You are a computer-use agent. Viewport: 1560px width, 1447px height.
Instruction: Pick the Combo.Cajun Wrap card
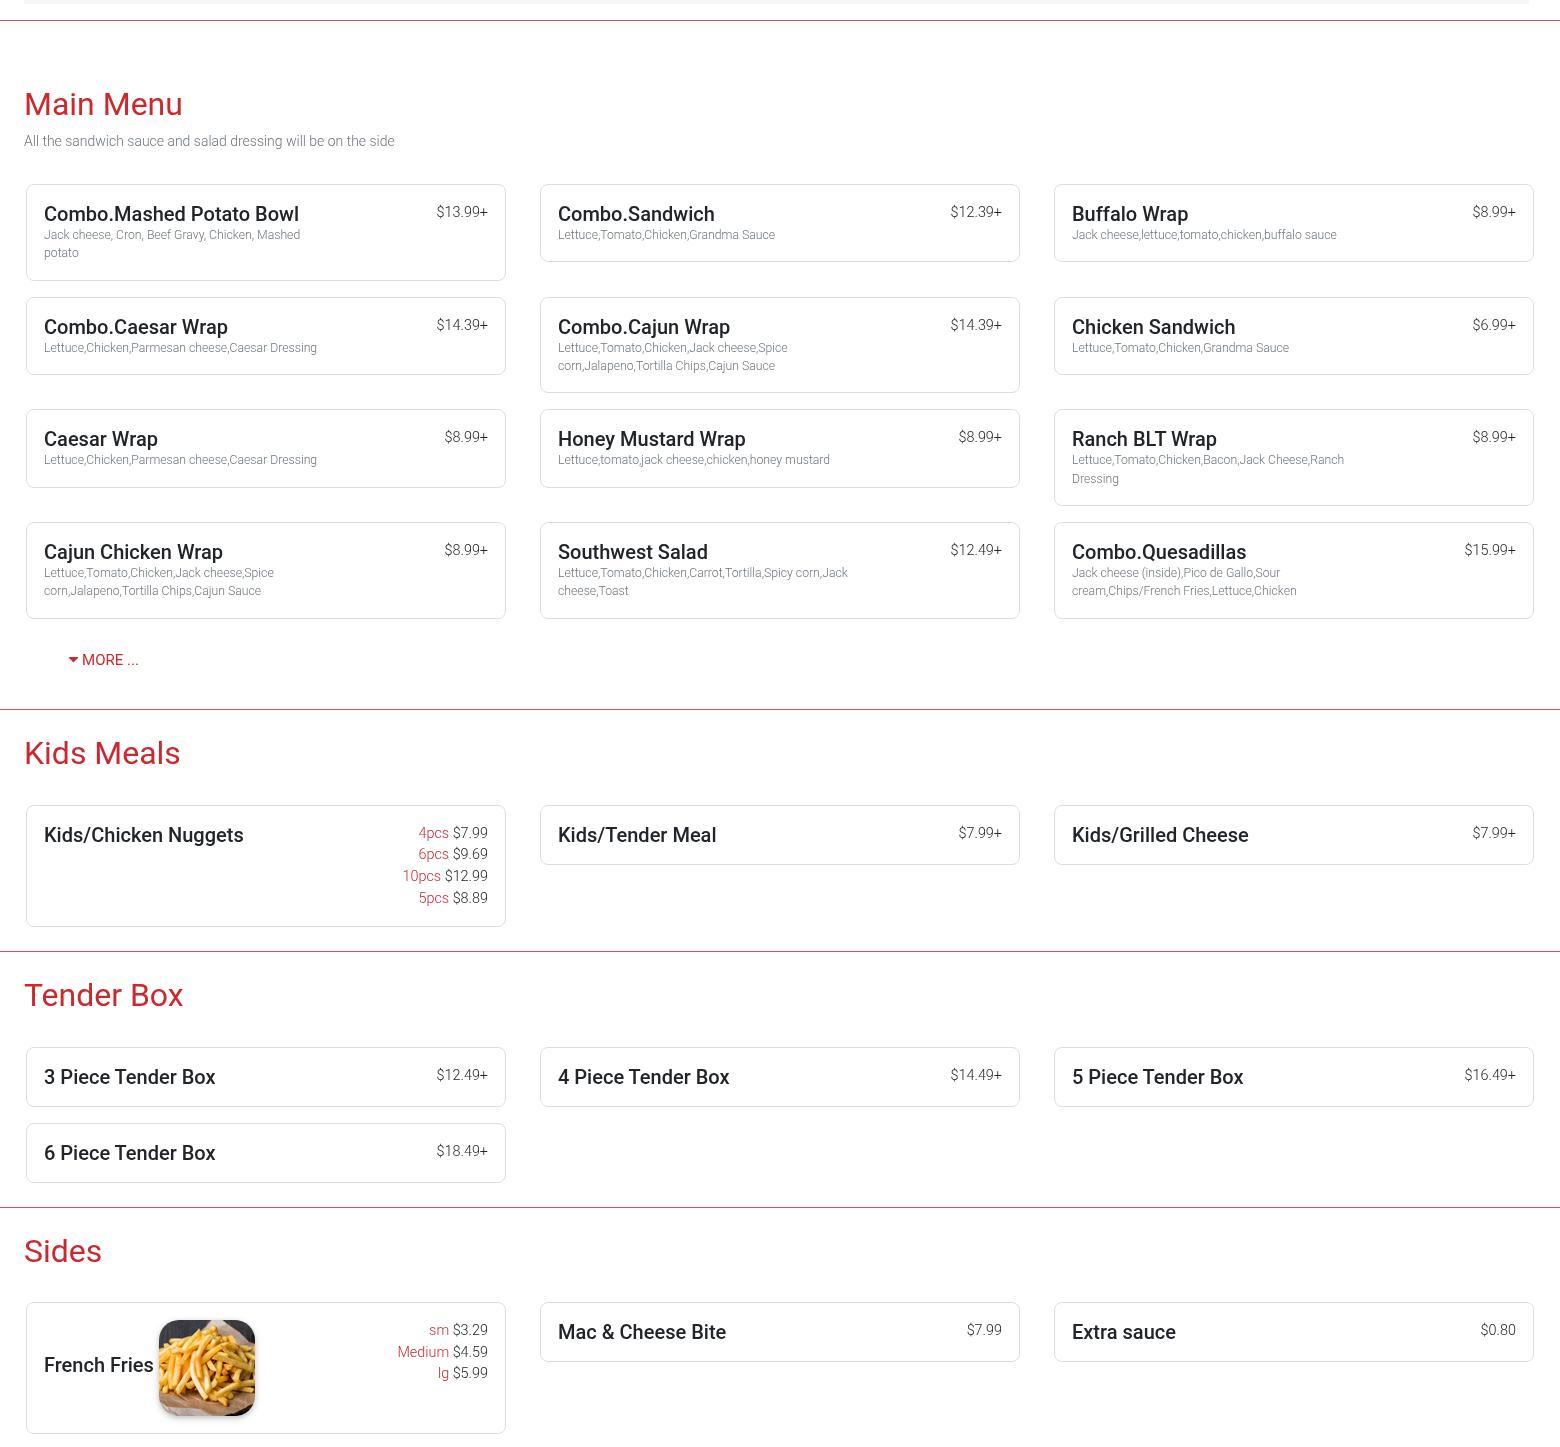click(779, 345)
